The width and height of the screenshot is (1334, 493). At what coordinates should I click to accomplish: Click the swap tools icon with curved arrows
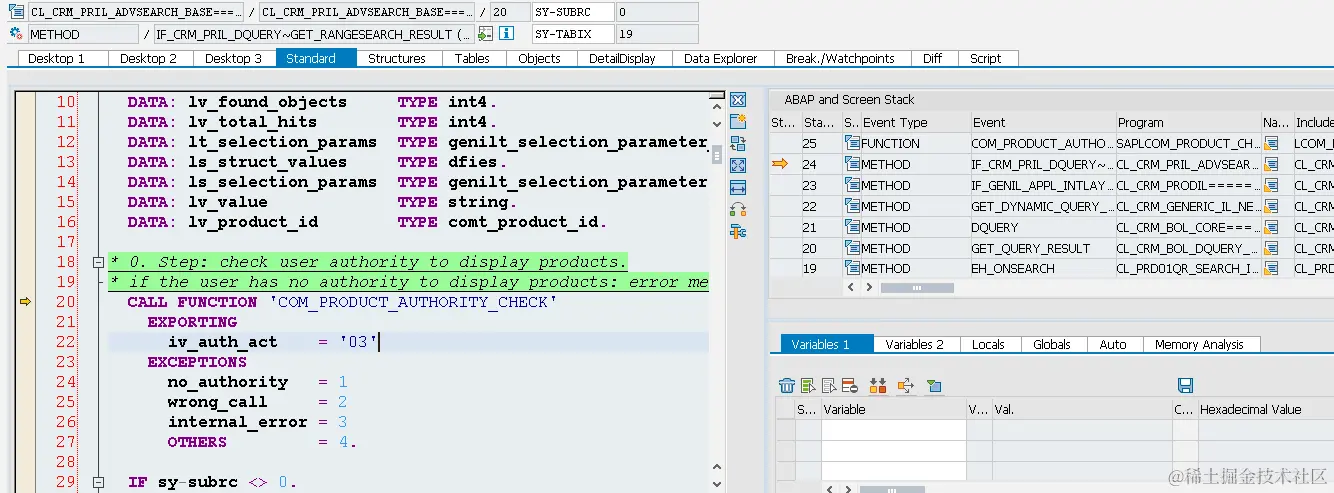click(x=739, y=210)
